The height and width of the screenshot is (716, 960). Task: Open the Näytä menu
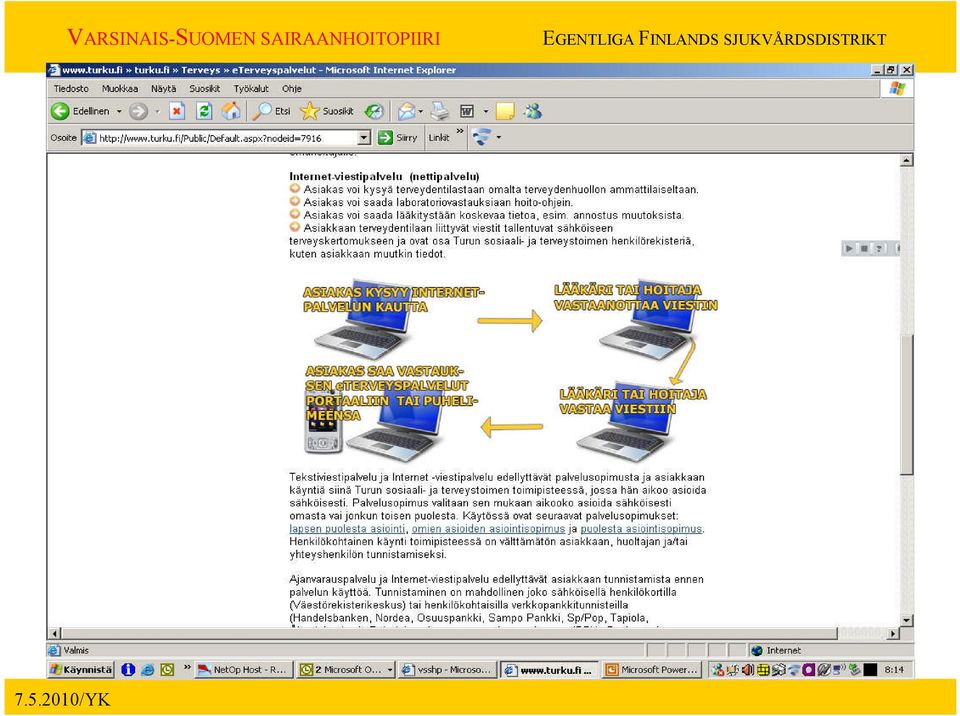point(163,89)
